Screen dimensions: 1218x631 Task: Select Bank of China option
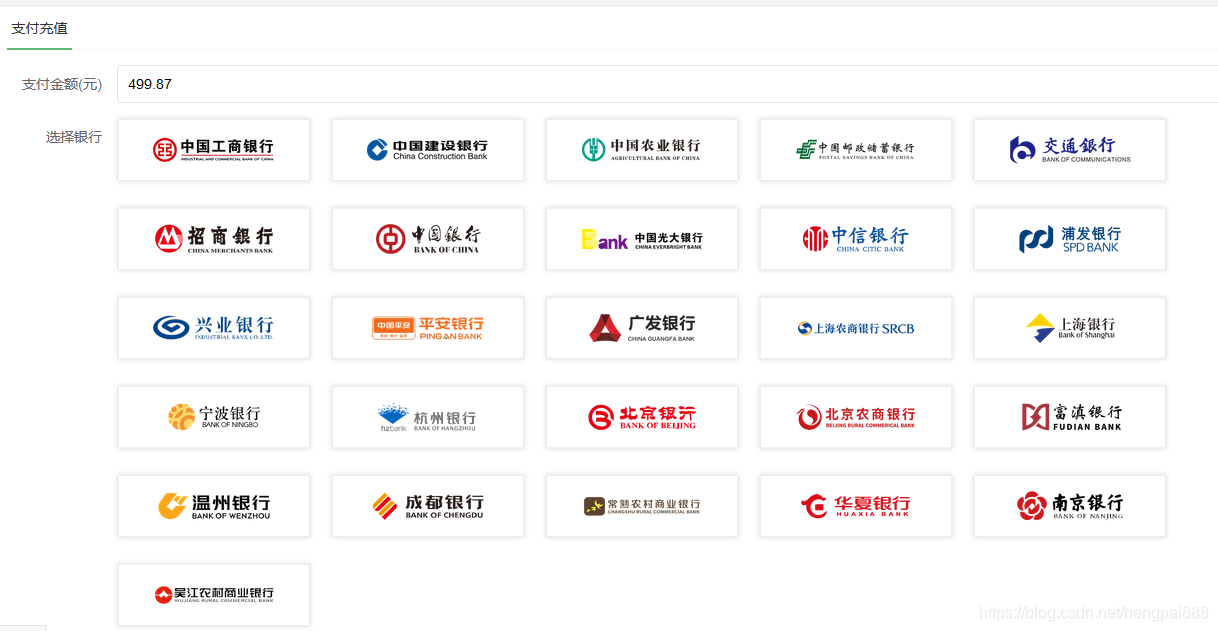tap(428, 239)
